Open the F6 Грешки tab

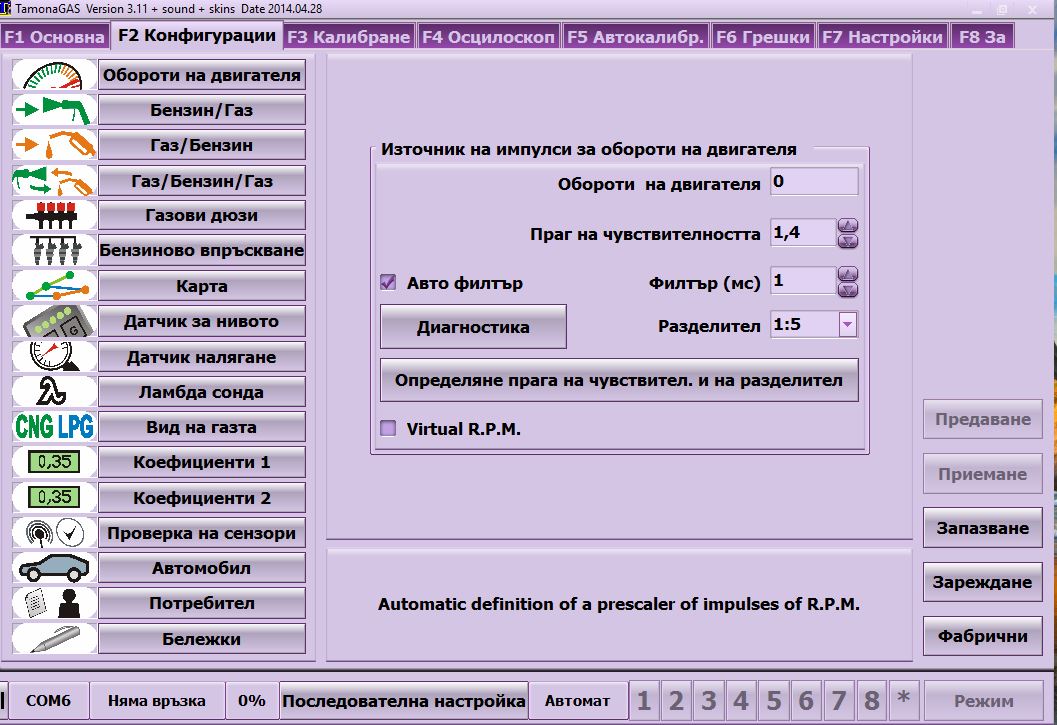click(762, 37)
